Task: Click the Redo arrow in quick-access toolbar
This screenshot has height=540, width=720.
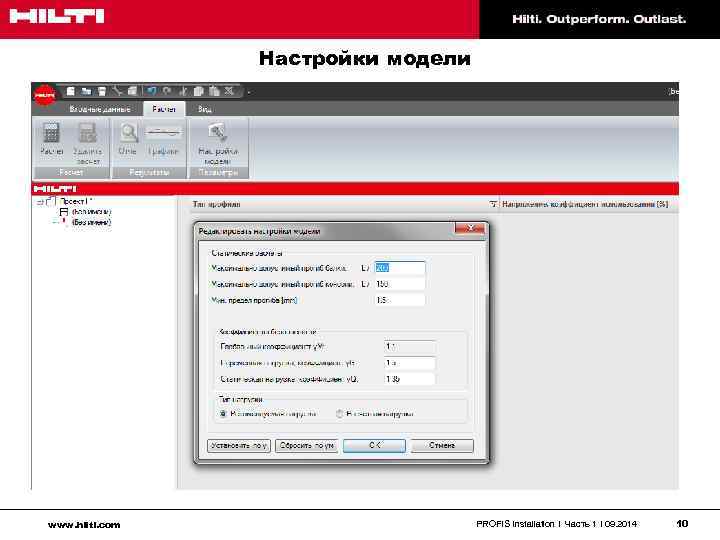Action: pyautogui.click(x=167, y=91)
